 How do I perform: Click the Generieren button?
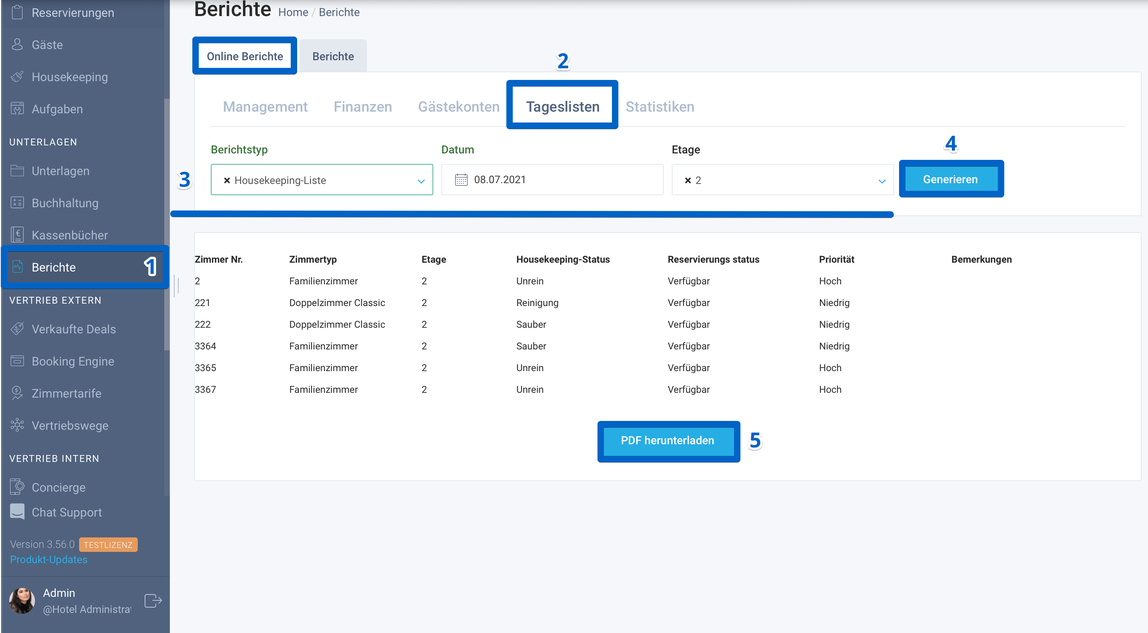[950, 179]
